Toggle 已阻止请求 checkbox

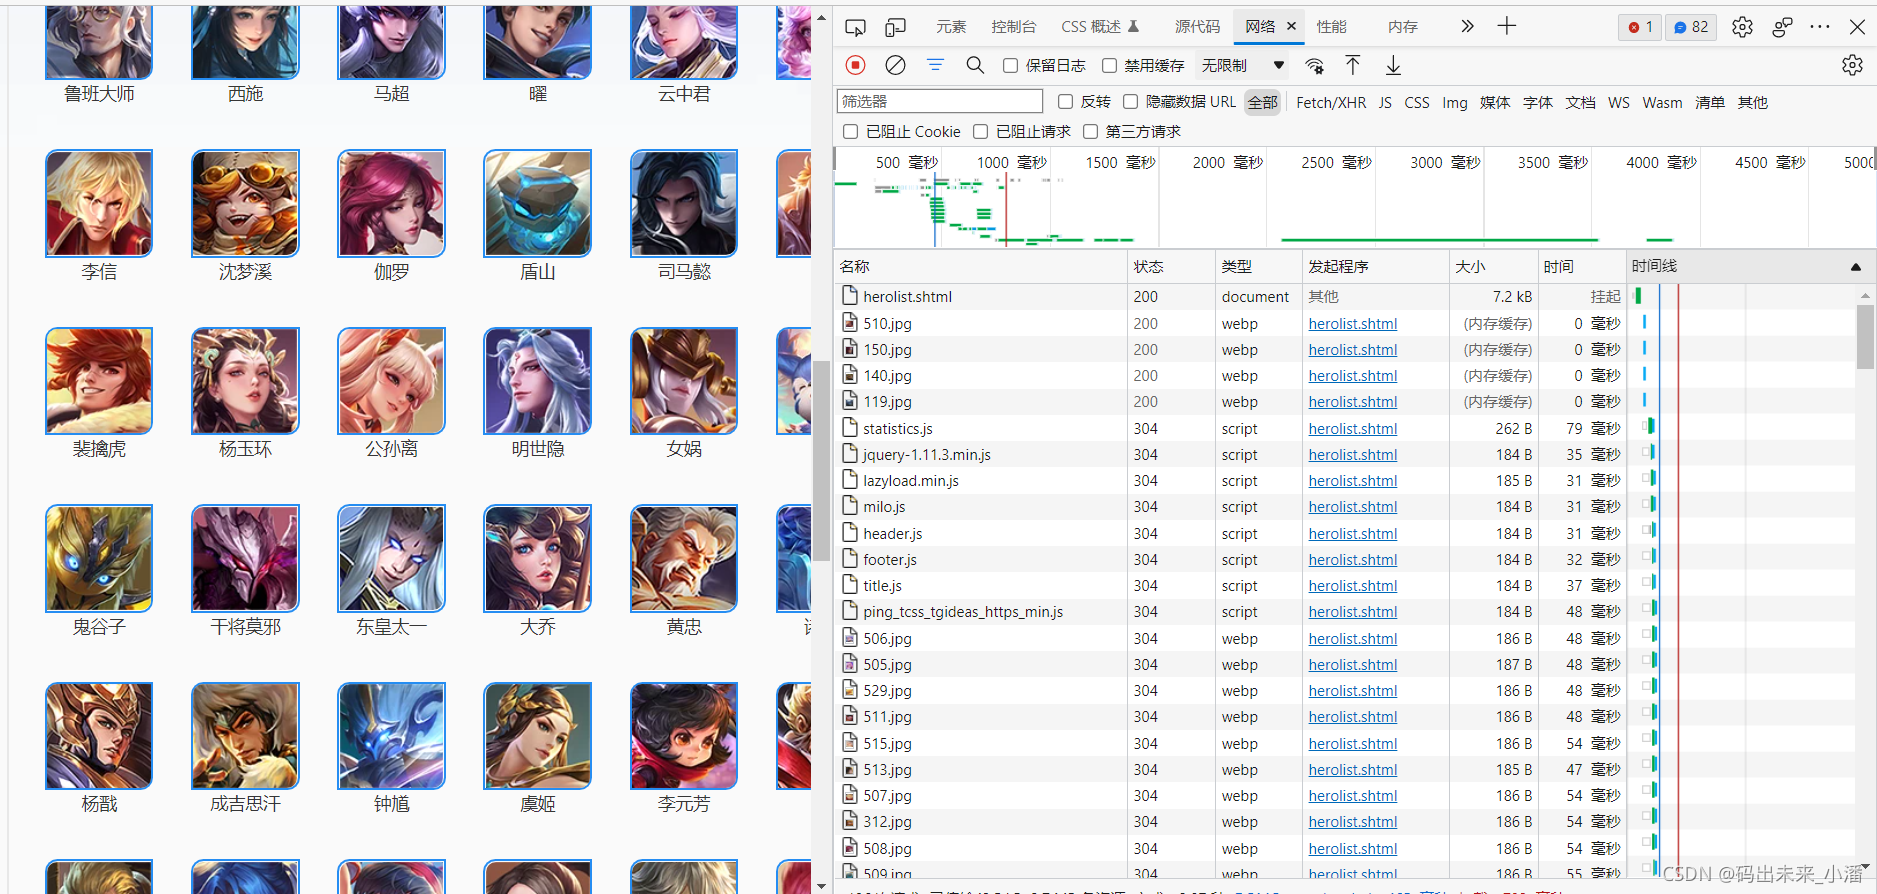pos(981,132)
